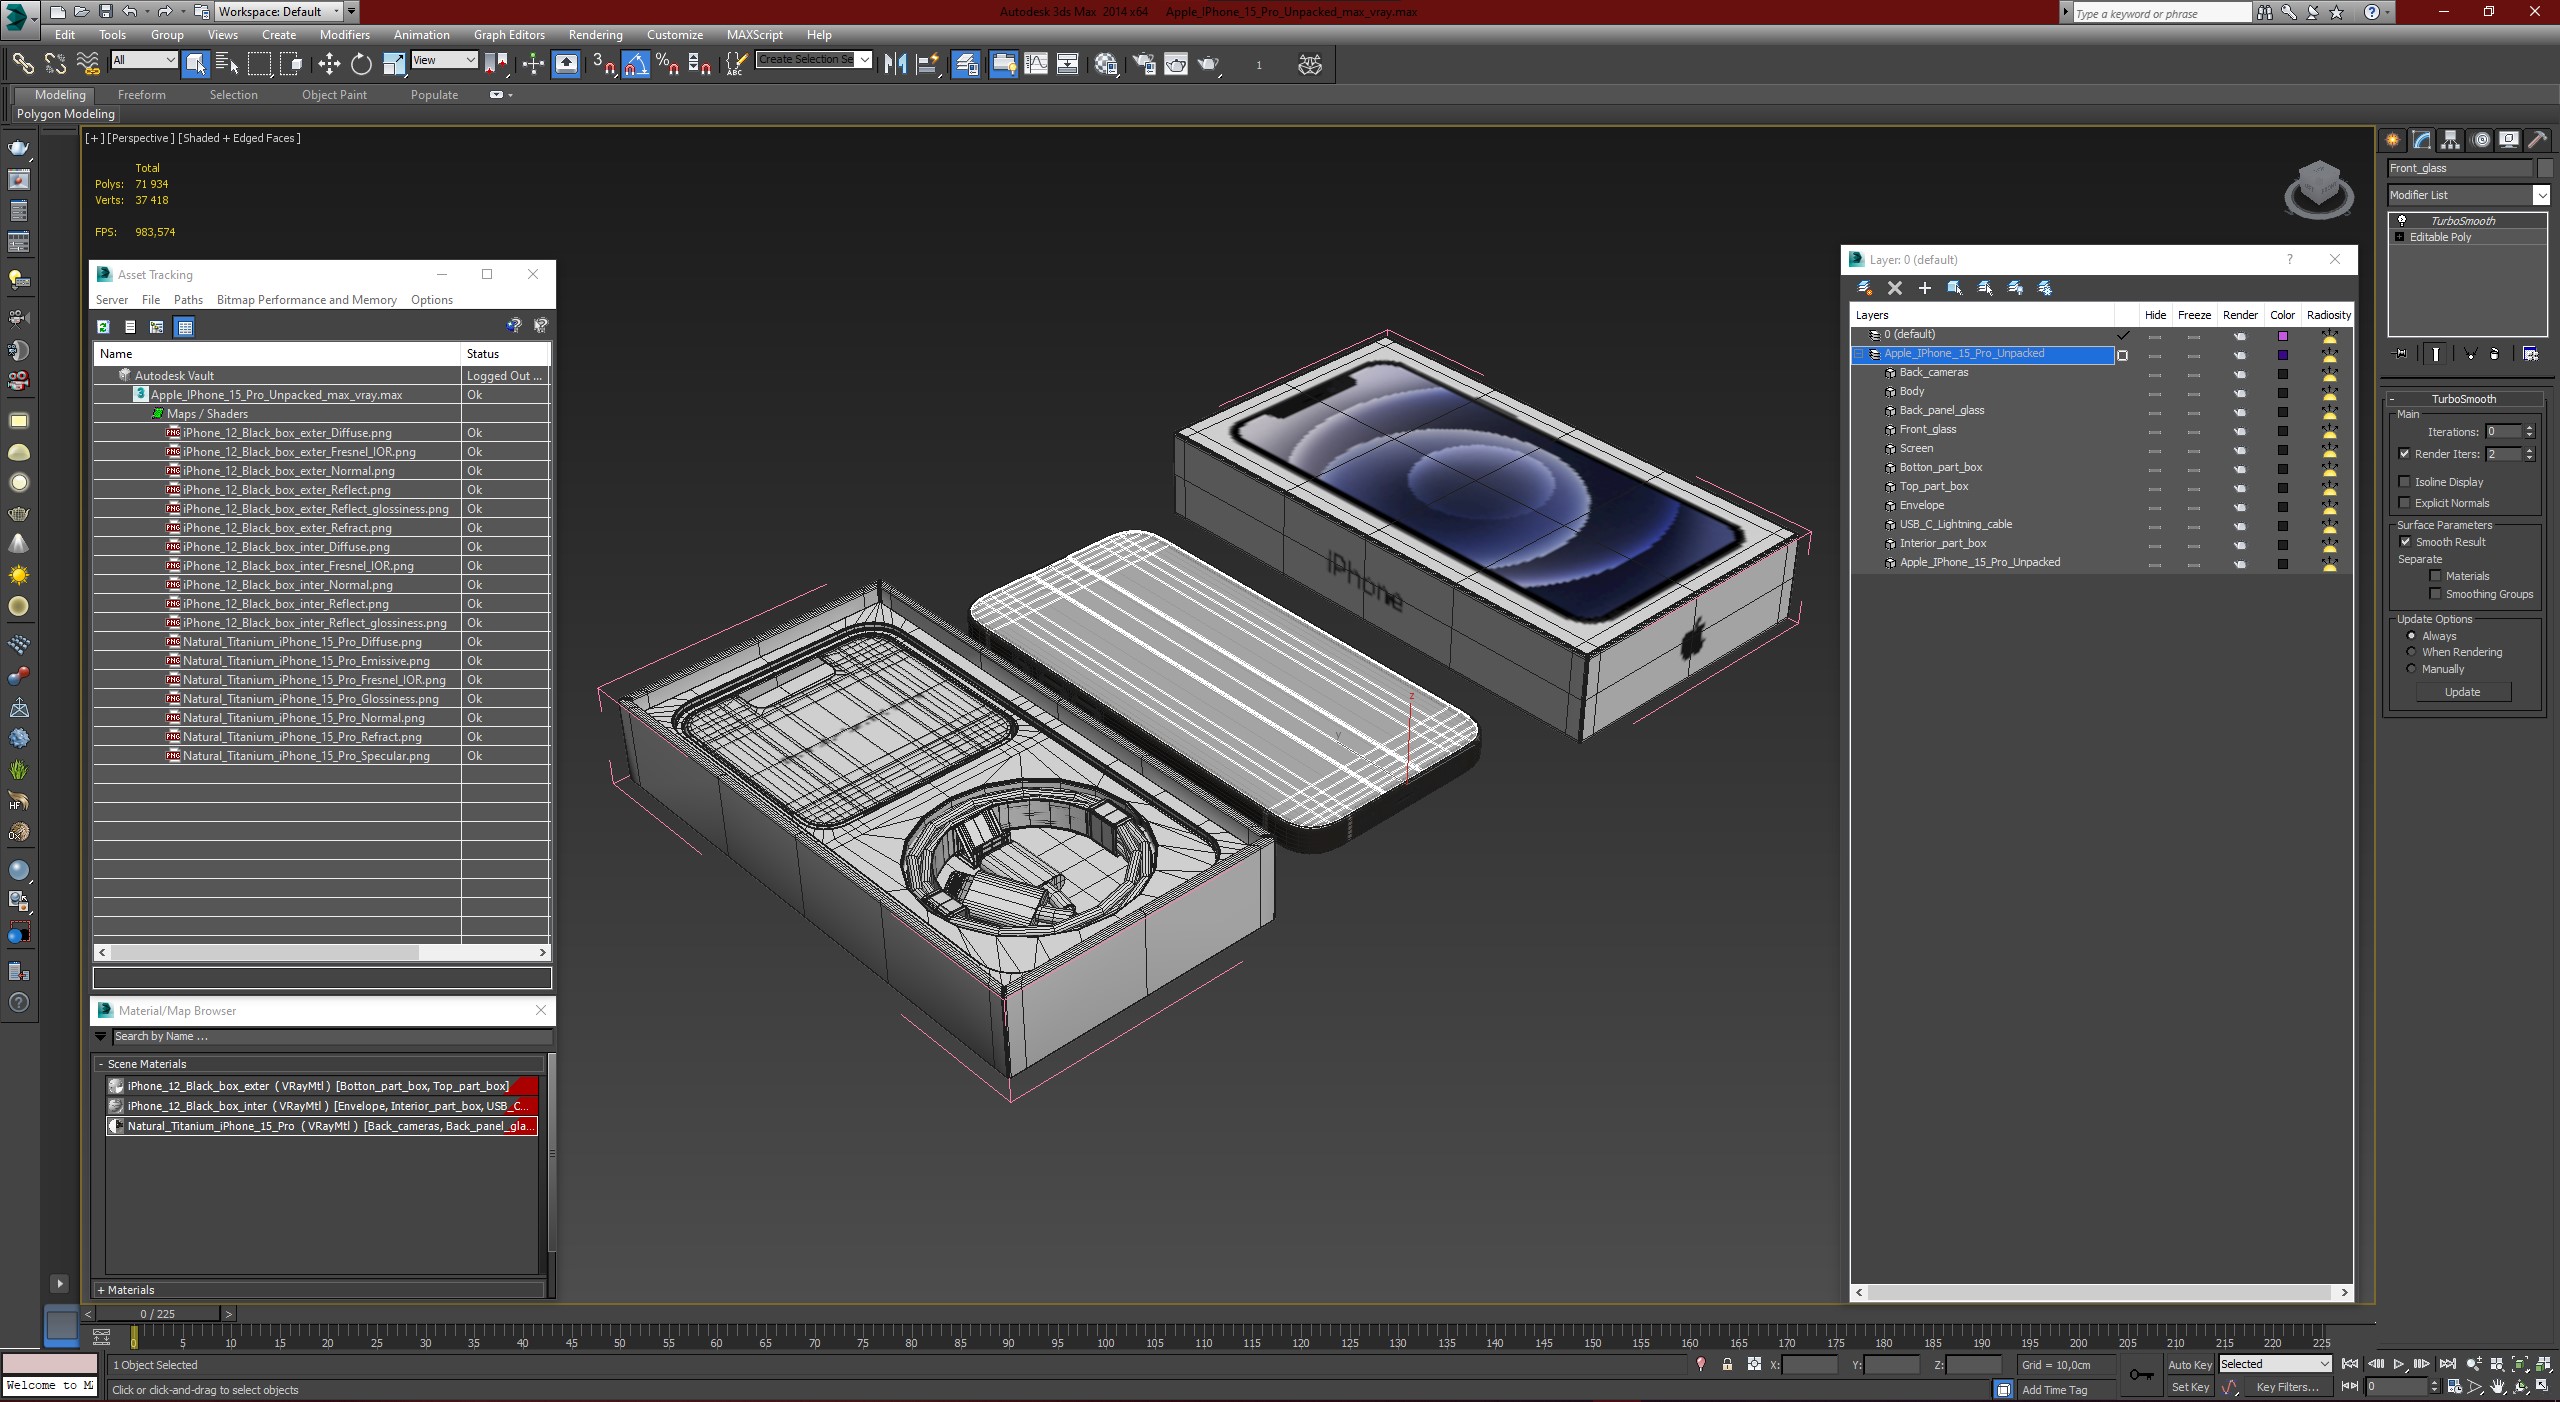Collapse the Apple_IPhone_15_Pro_Unpacked layer tree
This screenshot has width=2560, height=1402.
pos(1859,354)
